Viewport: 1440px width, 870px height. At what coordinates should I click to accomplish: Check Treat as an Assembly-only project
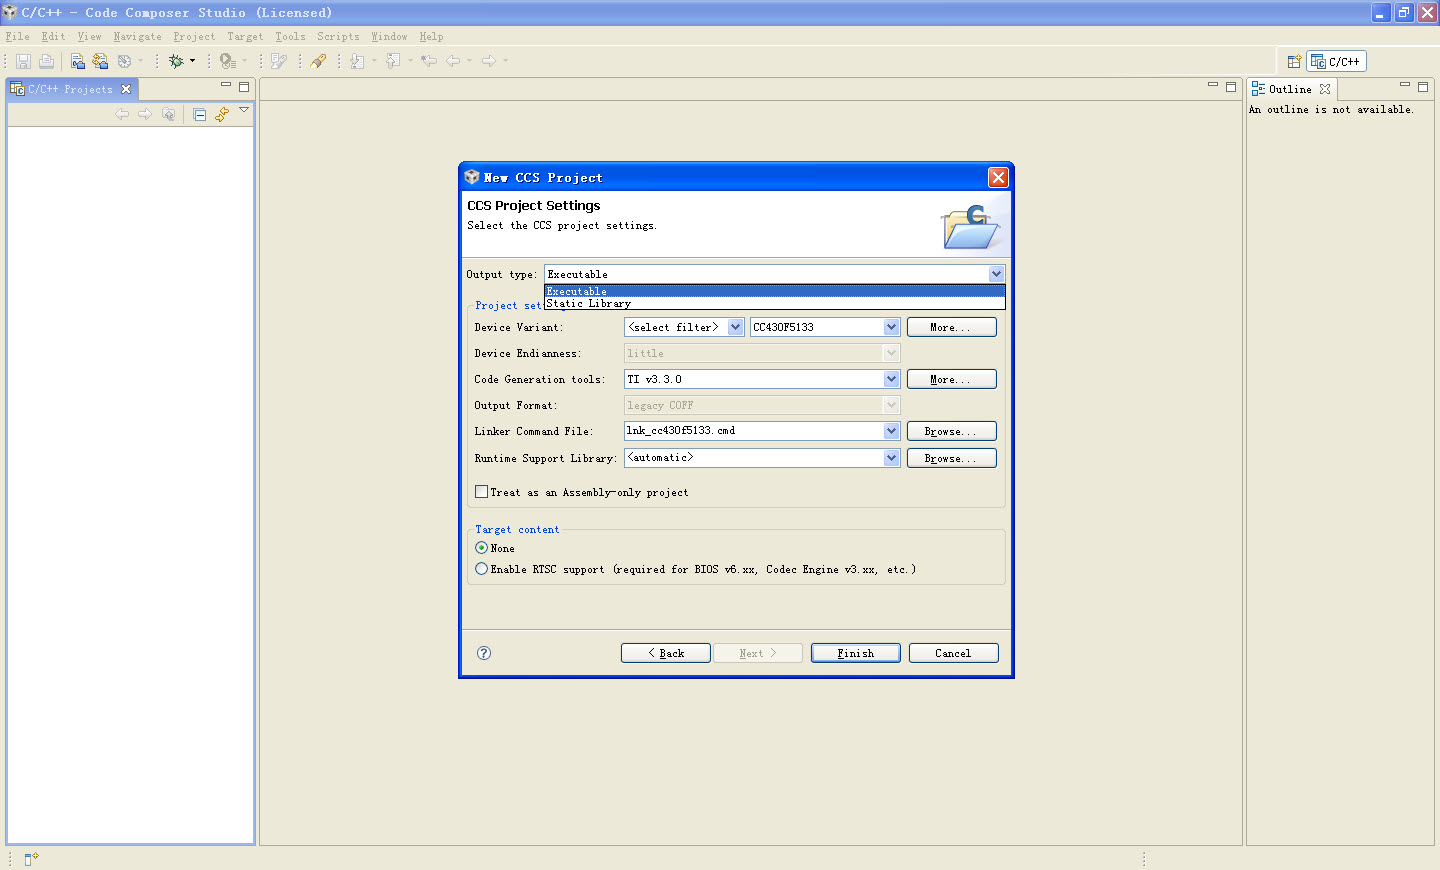482,492
